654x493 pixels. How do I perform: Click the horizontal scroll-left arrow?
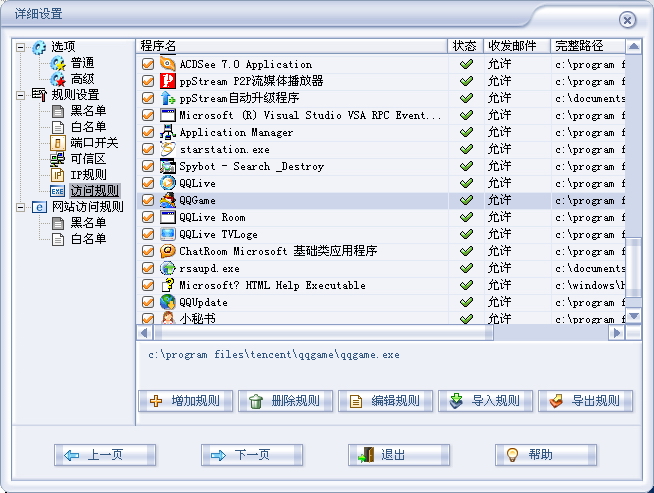click(144, 333)
